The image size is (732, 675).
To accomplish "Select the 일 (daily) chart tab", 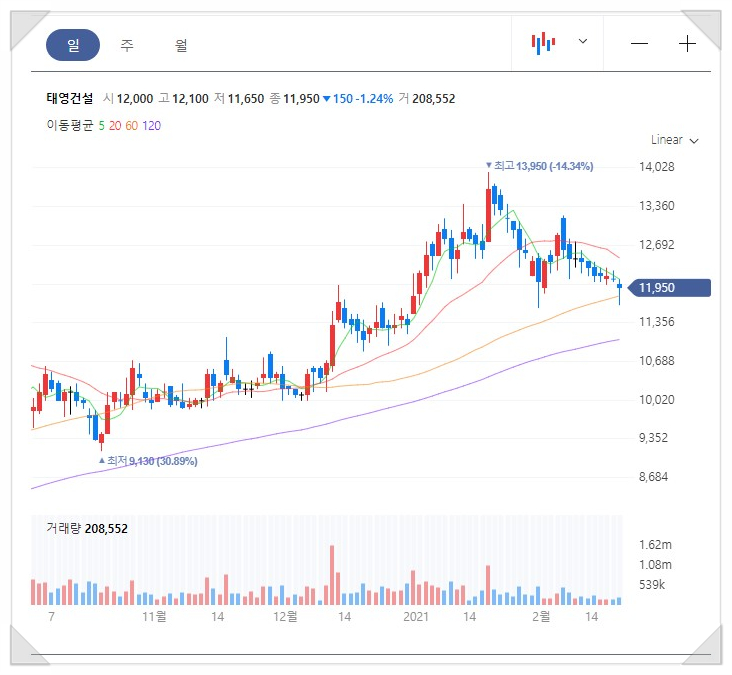I will 73,45.
